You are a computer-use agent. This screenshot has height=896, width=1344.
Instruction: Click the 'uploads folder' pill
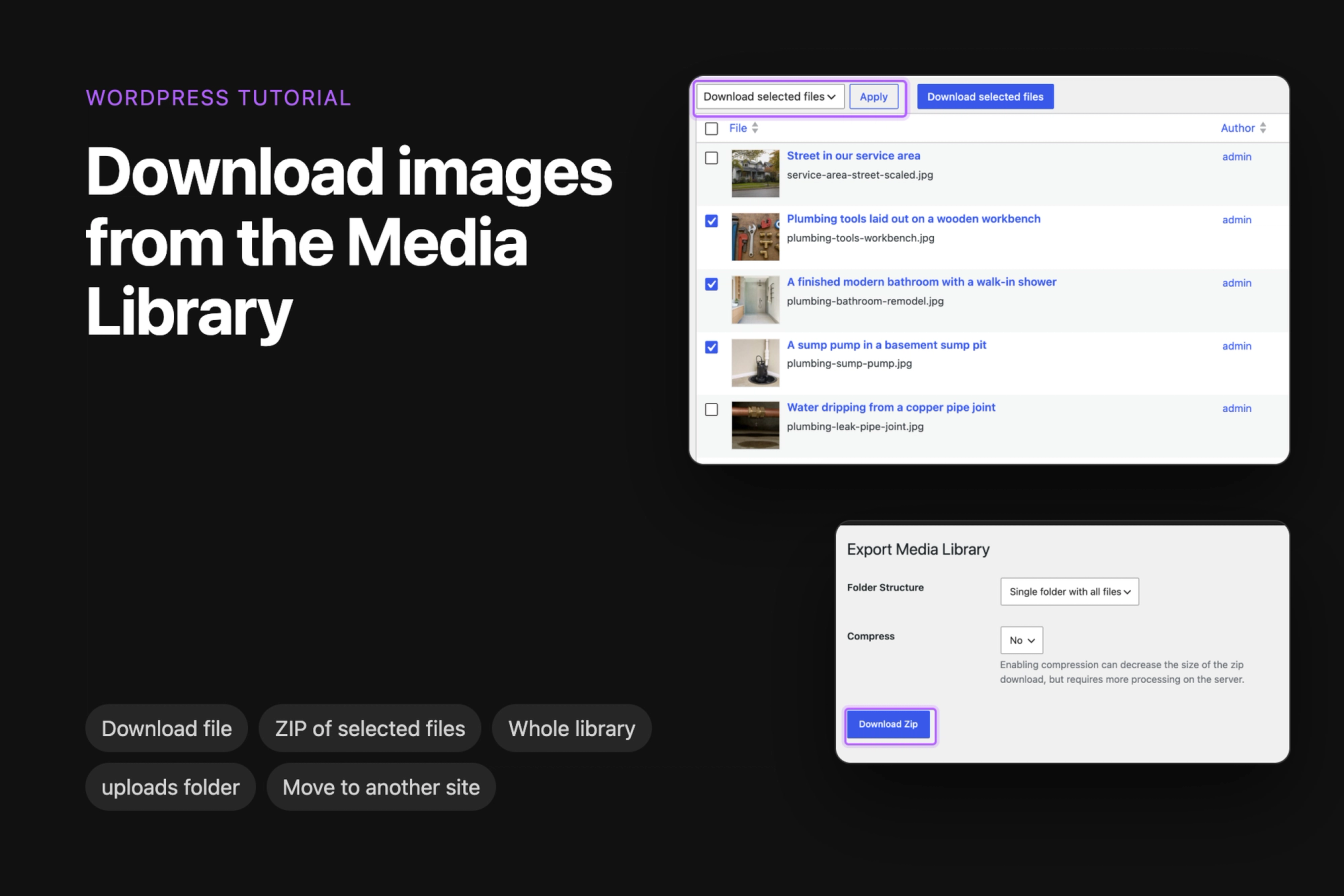171,787
